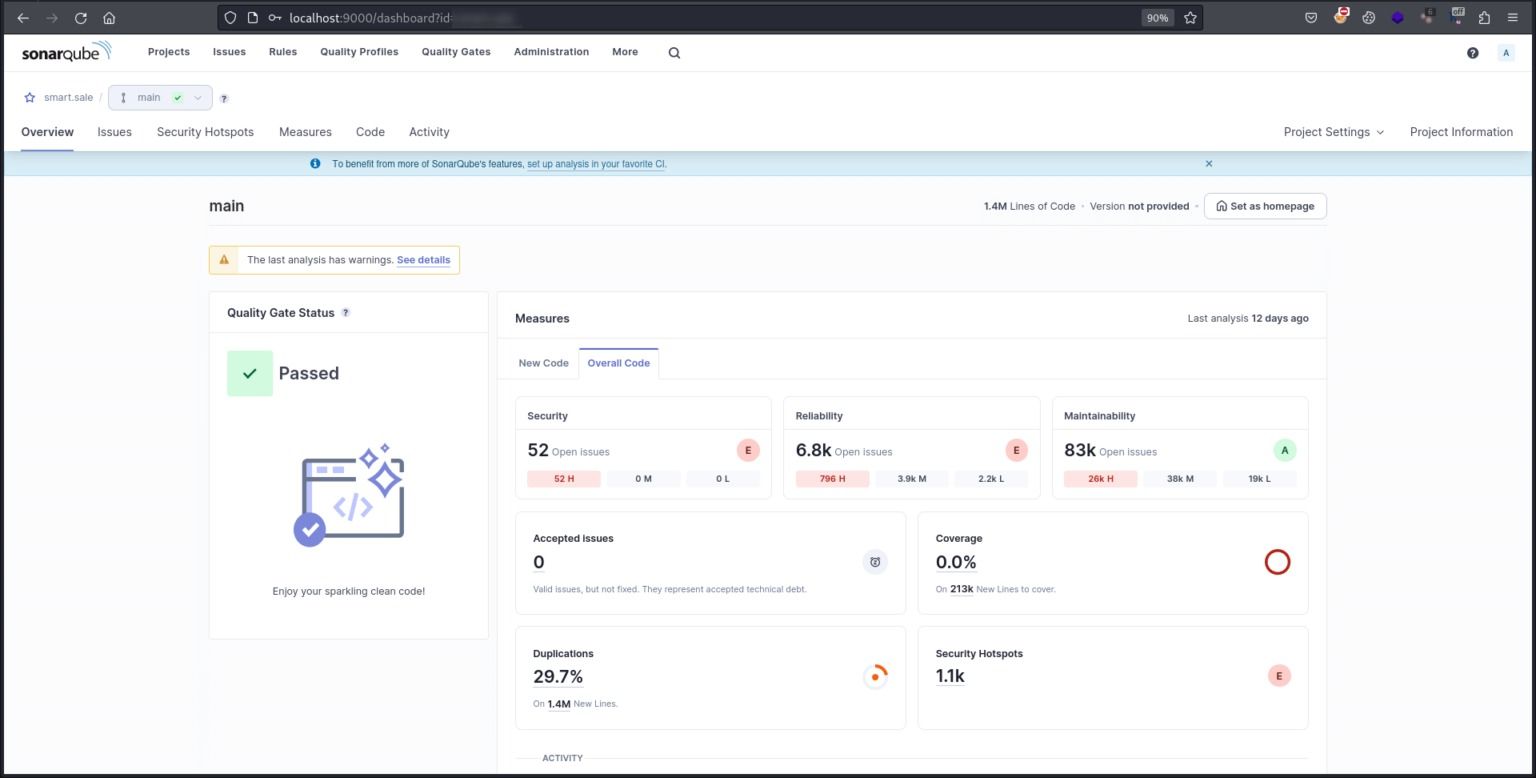Open Quality Gates

(x=456, y=52)
